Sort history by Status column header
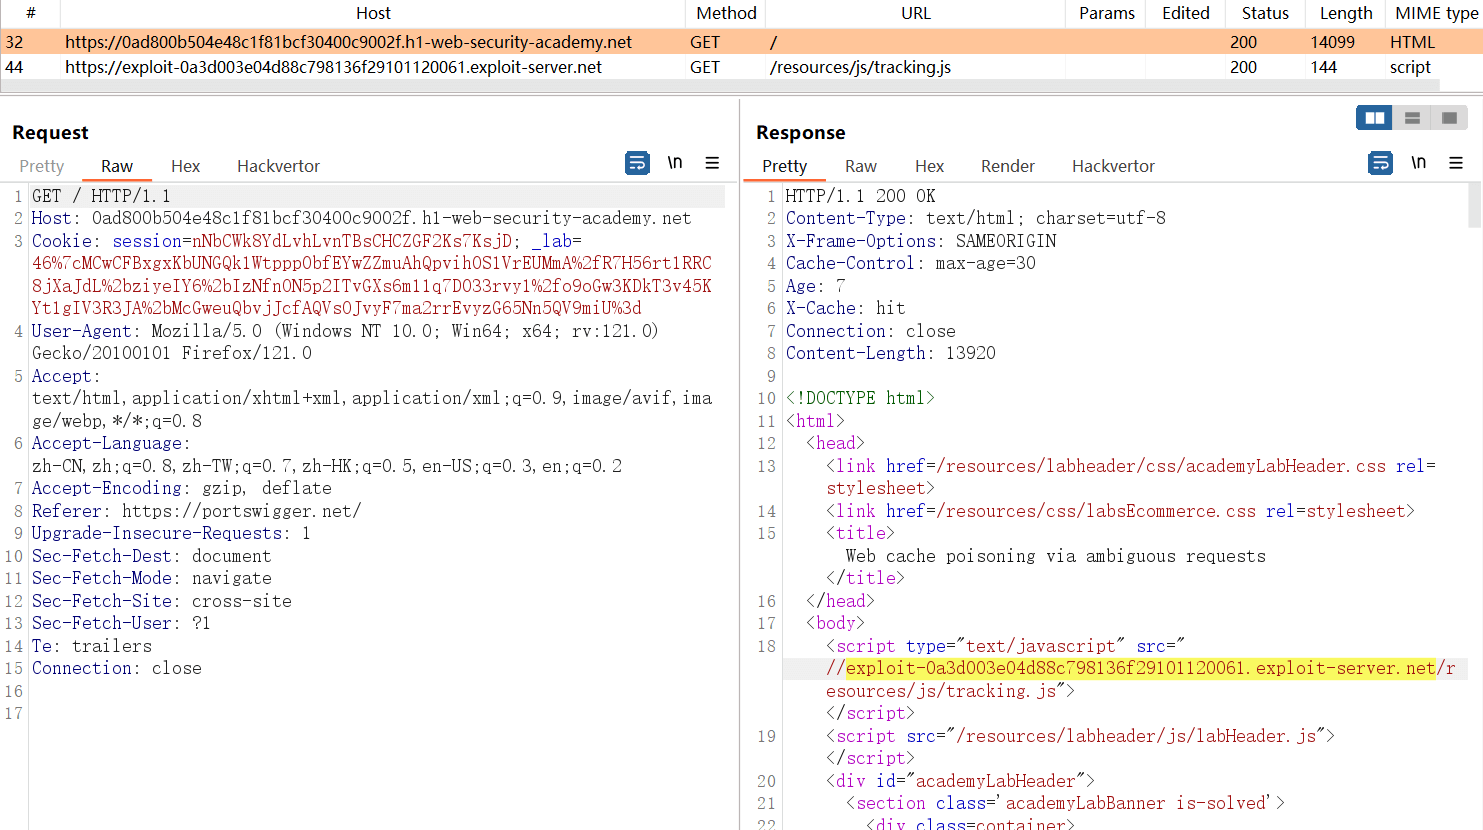 pyautogui.click(x=1265, y=13)
